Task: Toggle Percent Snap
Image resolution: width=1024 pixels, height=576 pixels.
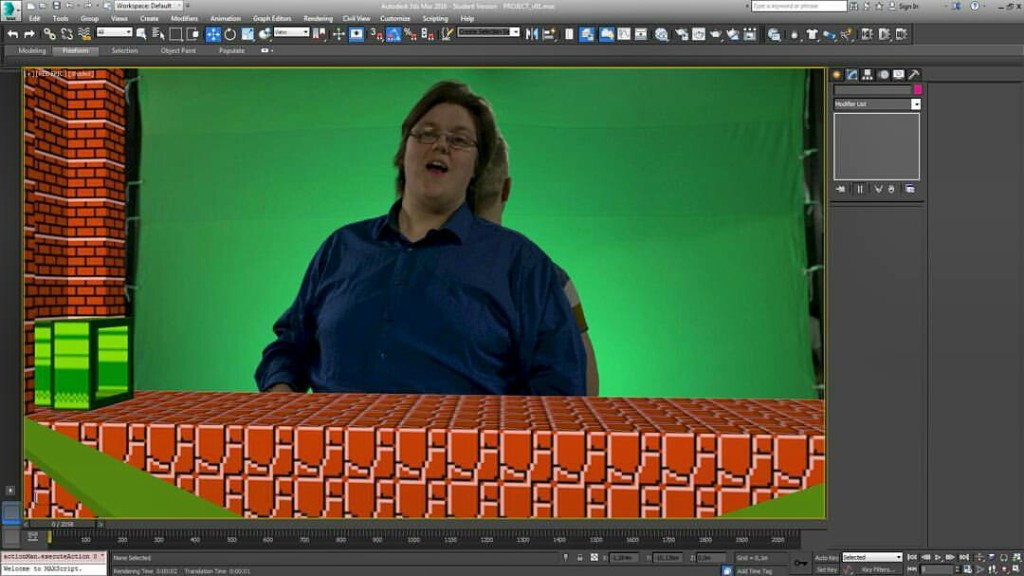Action: [410, 34]
